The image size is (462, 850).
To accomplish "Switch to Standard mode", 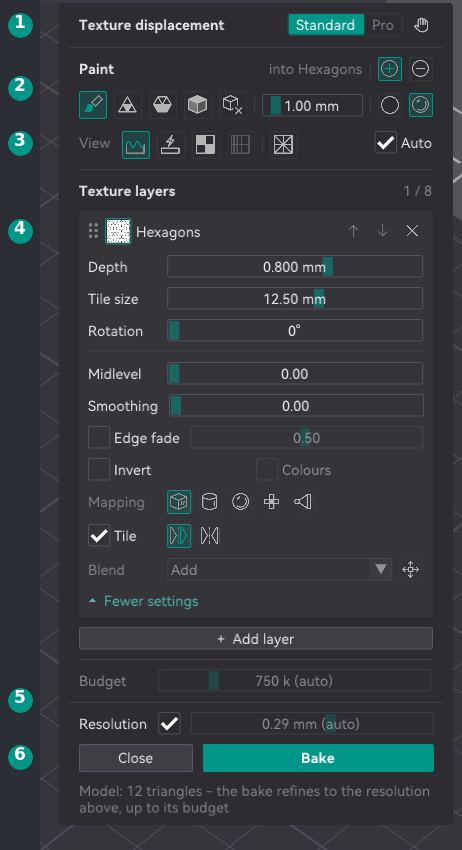I will [x=325, y=25].
